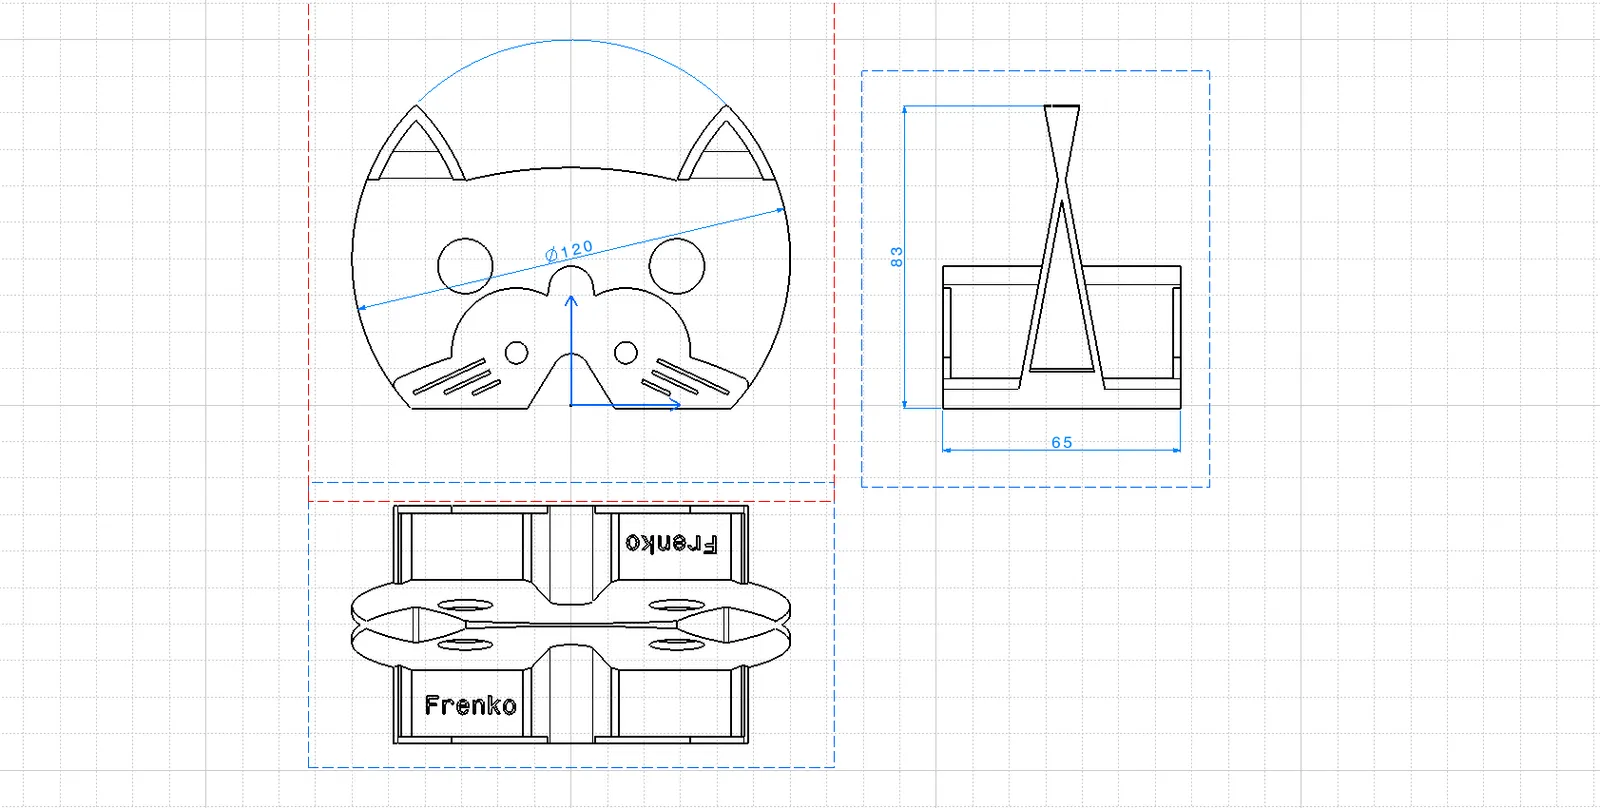Click the crossed triangular profile in side view
Viewport: 1600px width, 808px height.
(x=1062, y=240)
